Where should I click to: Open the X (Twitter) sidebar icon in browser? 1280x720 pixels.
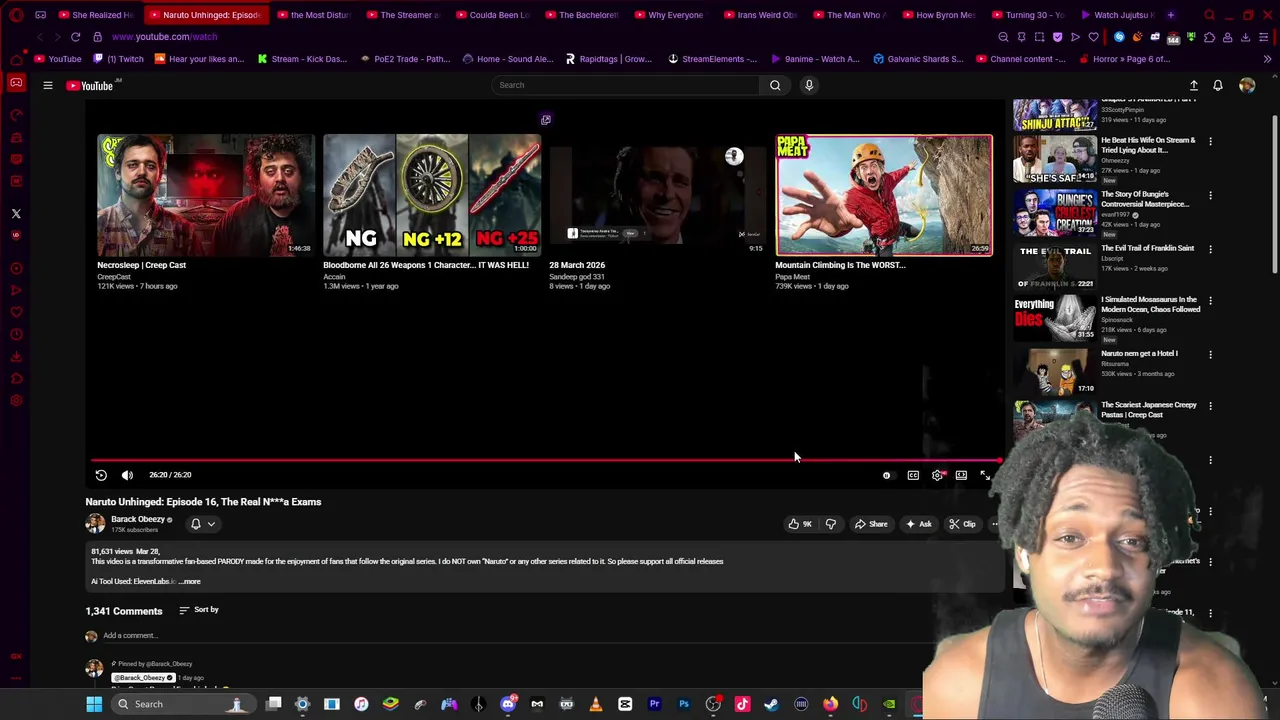pos(16,214)
